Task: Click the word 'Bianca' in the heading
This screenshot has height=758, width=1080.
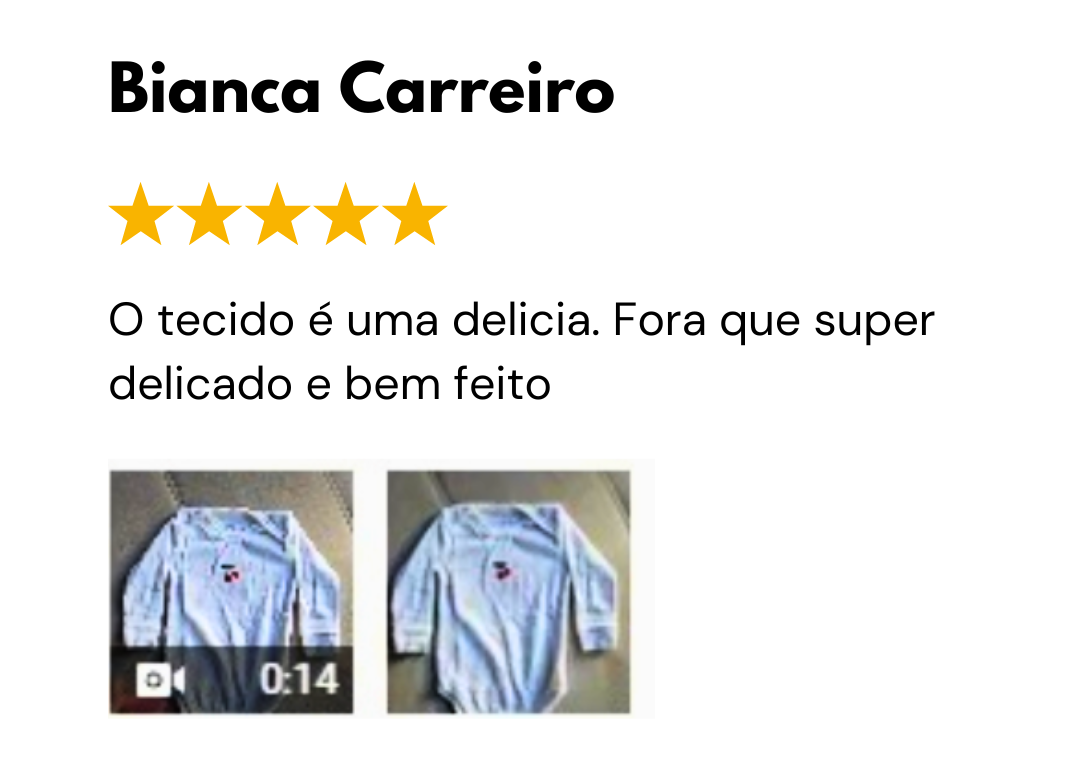Action: point(215,88)
